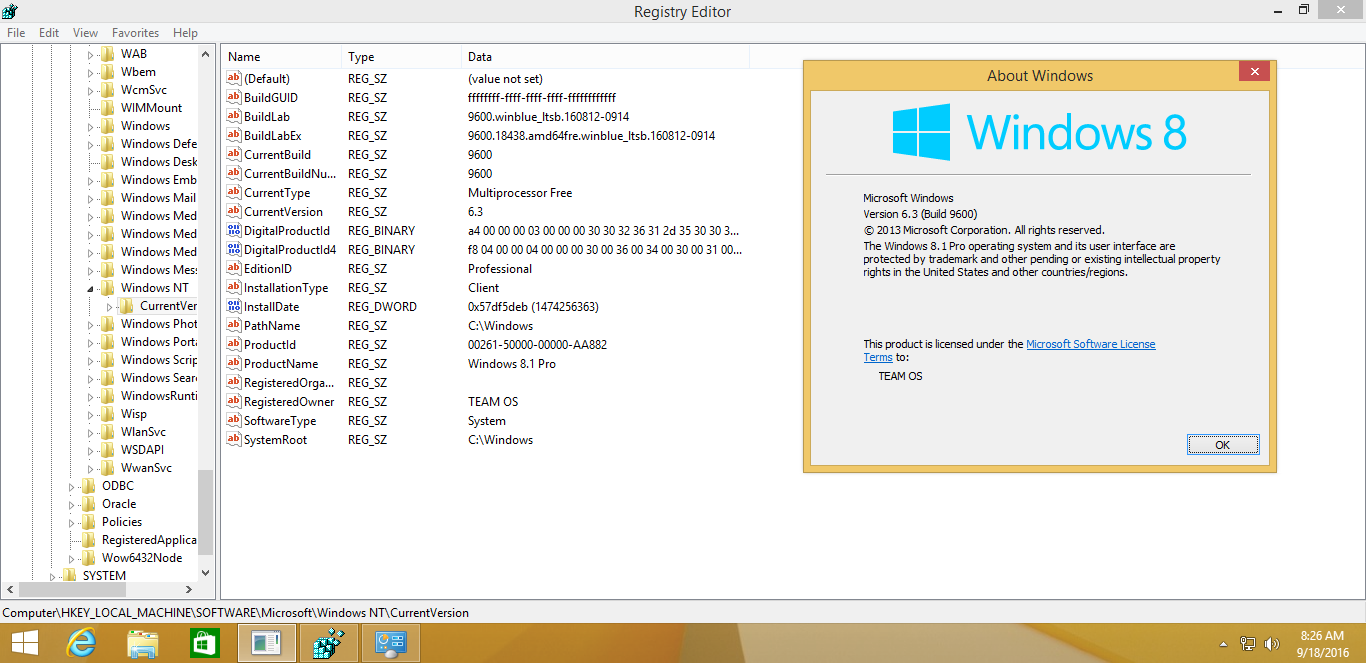The image size is (1366, 663).
Task: Select the WindowsRunti tree key
Action: click(158, 396)
